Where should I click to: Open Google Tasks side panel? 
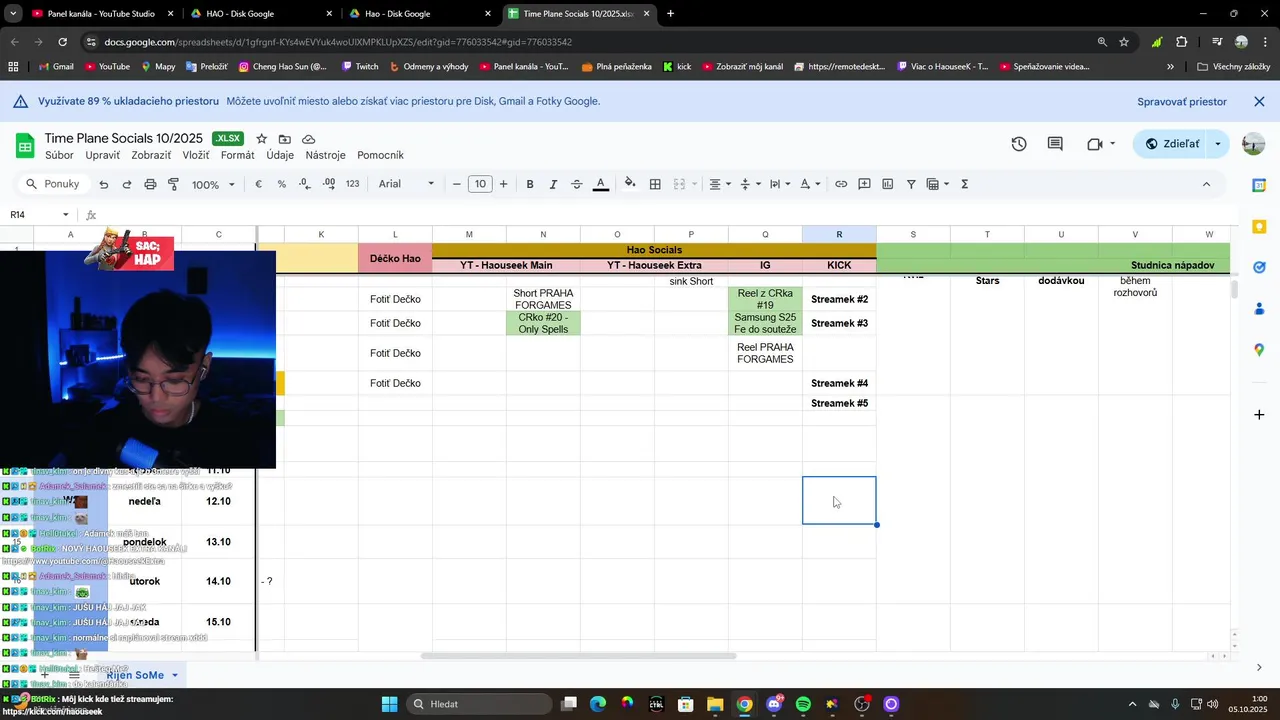pos(1259,268)
